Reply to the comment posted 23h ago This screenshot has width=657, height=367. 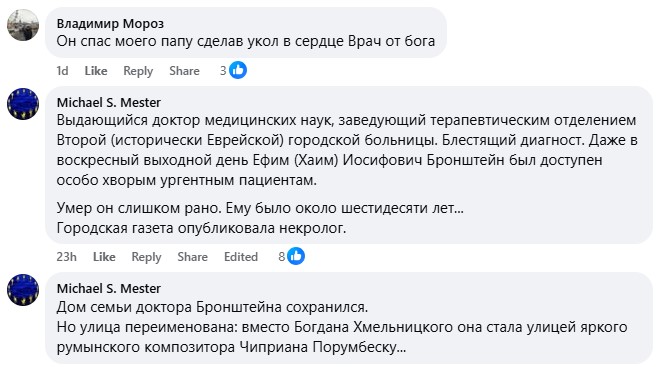tap(146, 257)
